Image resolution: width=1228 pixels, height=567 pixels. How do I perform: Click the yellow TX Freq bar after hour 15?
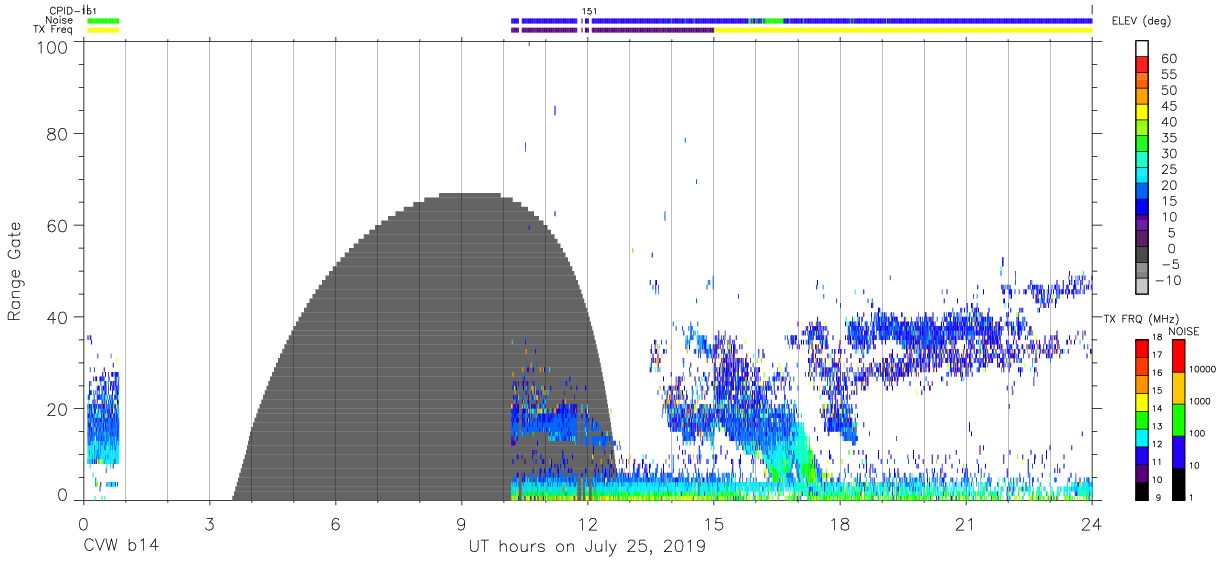pos(903,30)
